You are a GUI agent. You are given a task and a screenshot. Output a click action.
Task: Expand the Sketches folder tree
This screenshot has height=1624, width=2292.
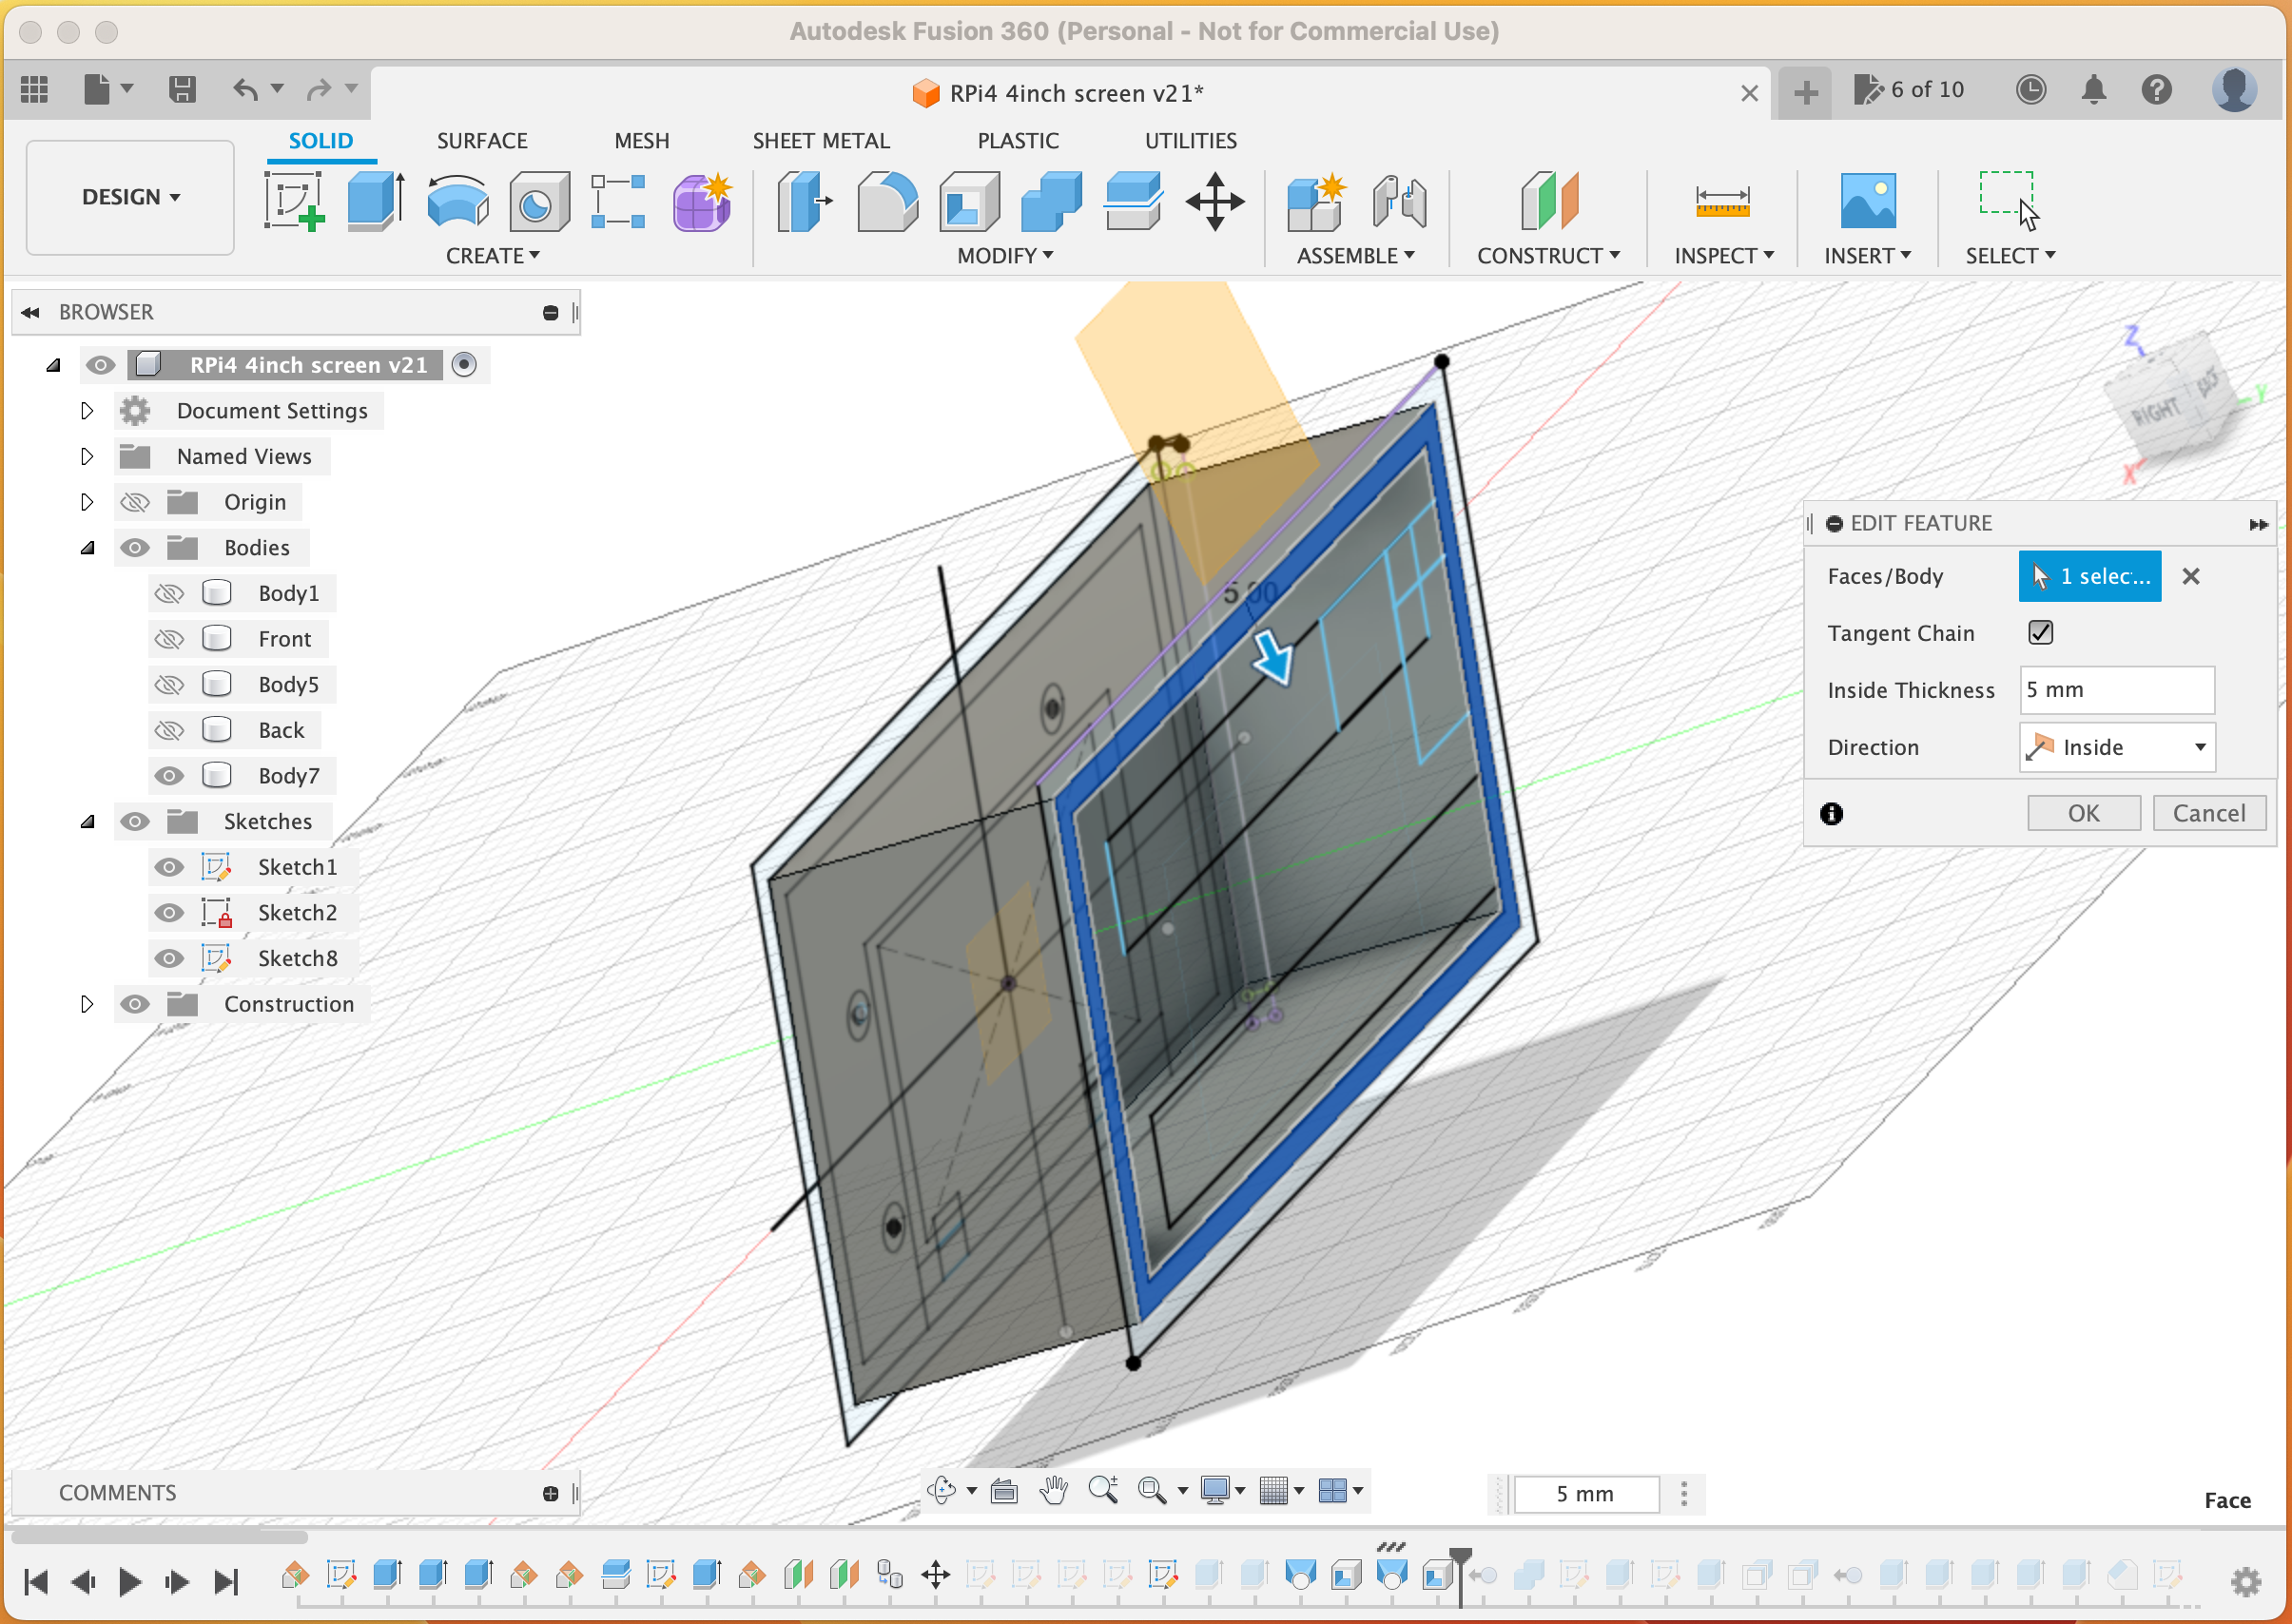click(x=85, y=821)
